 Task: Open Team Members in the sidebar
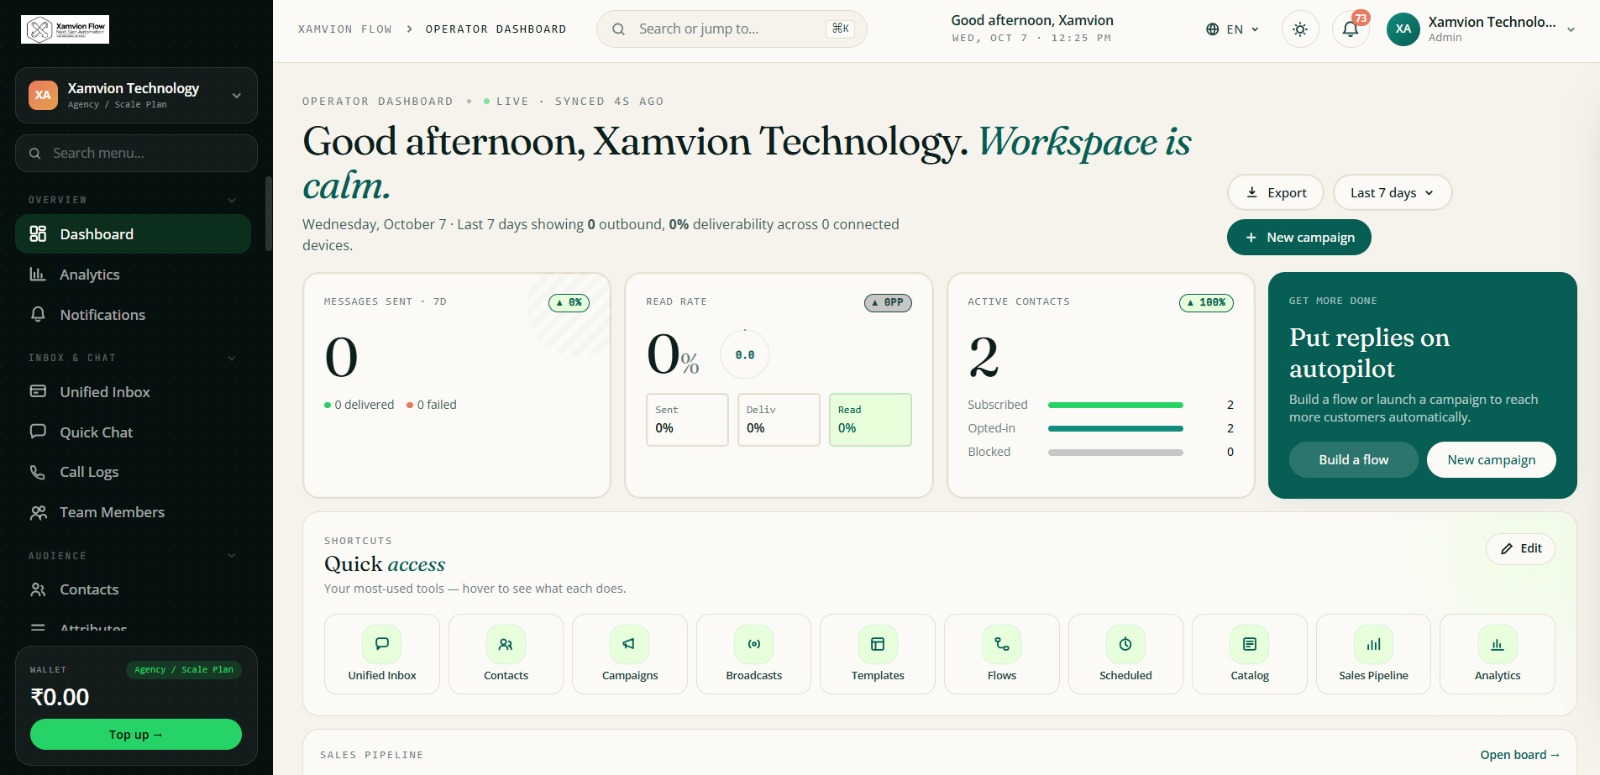point(133,512)
